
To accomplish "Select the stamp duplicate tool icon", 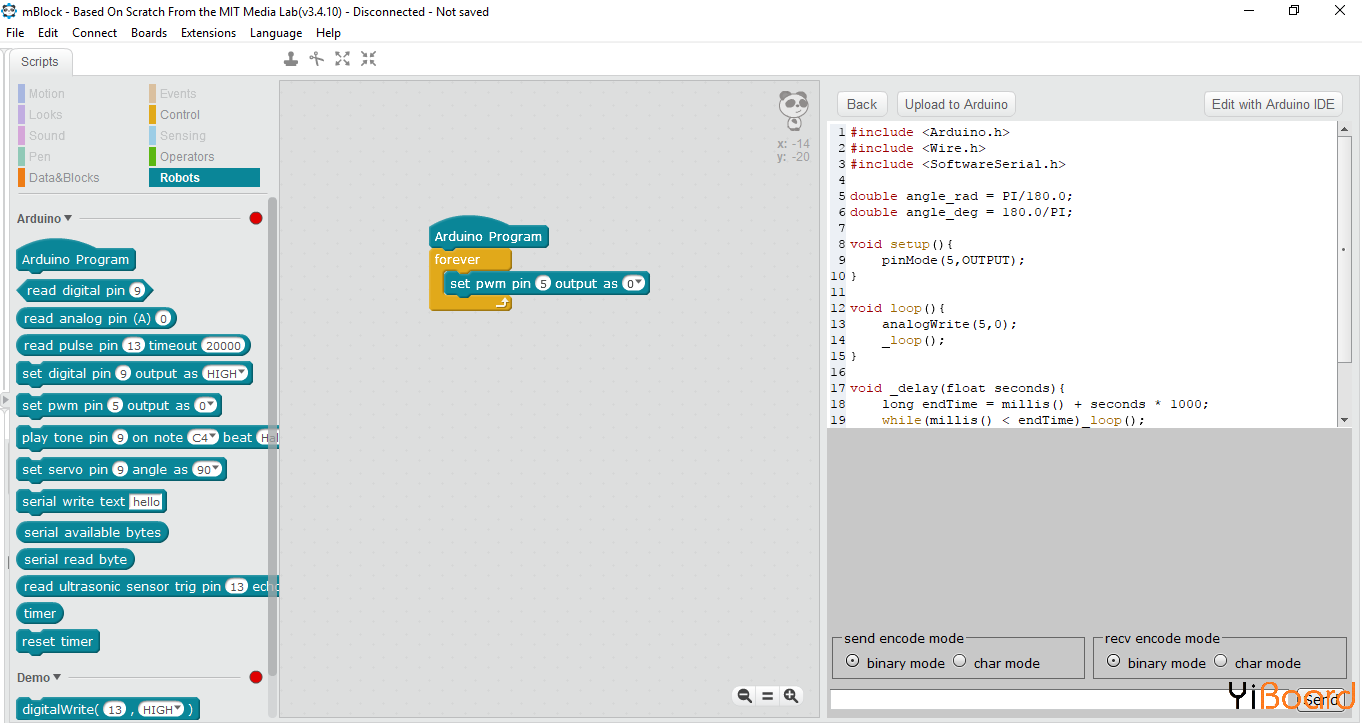I will click(291, 59).
